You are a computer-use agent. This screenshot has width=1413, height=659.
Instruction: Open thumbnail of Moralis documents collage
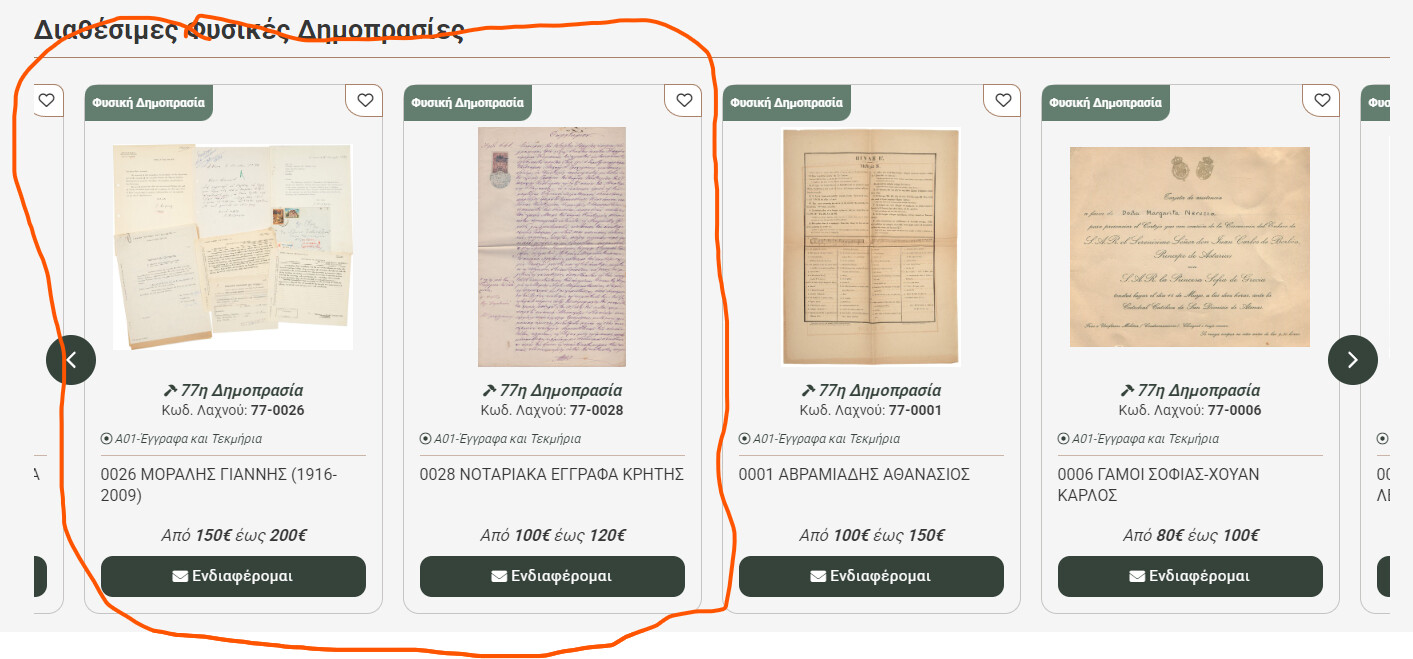coord(233,246)
